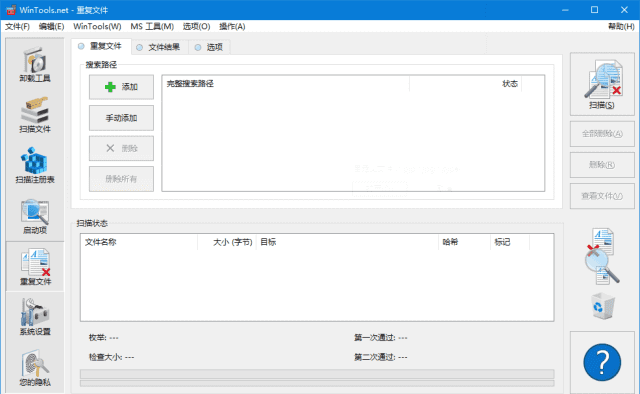
Task: Click the 枚举: --- status text
Action: pyautogui.click(x=104, y=338)
